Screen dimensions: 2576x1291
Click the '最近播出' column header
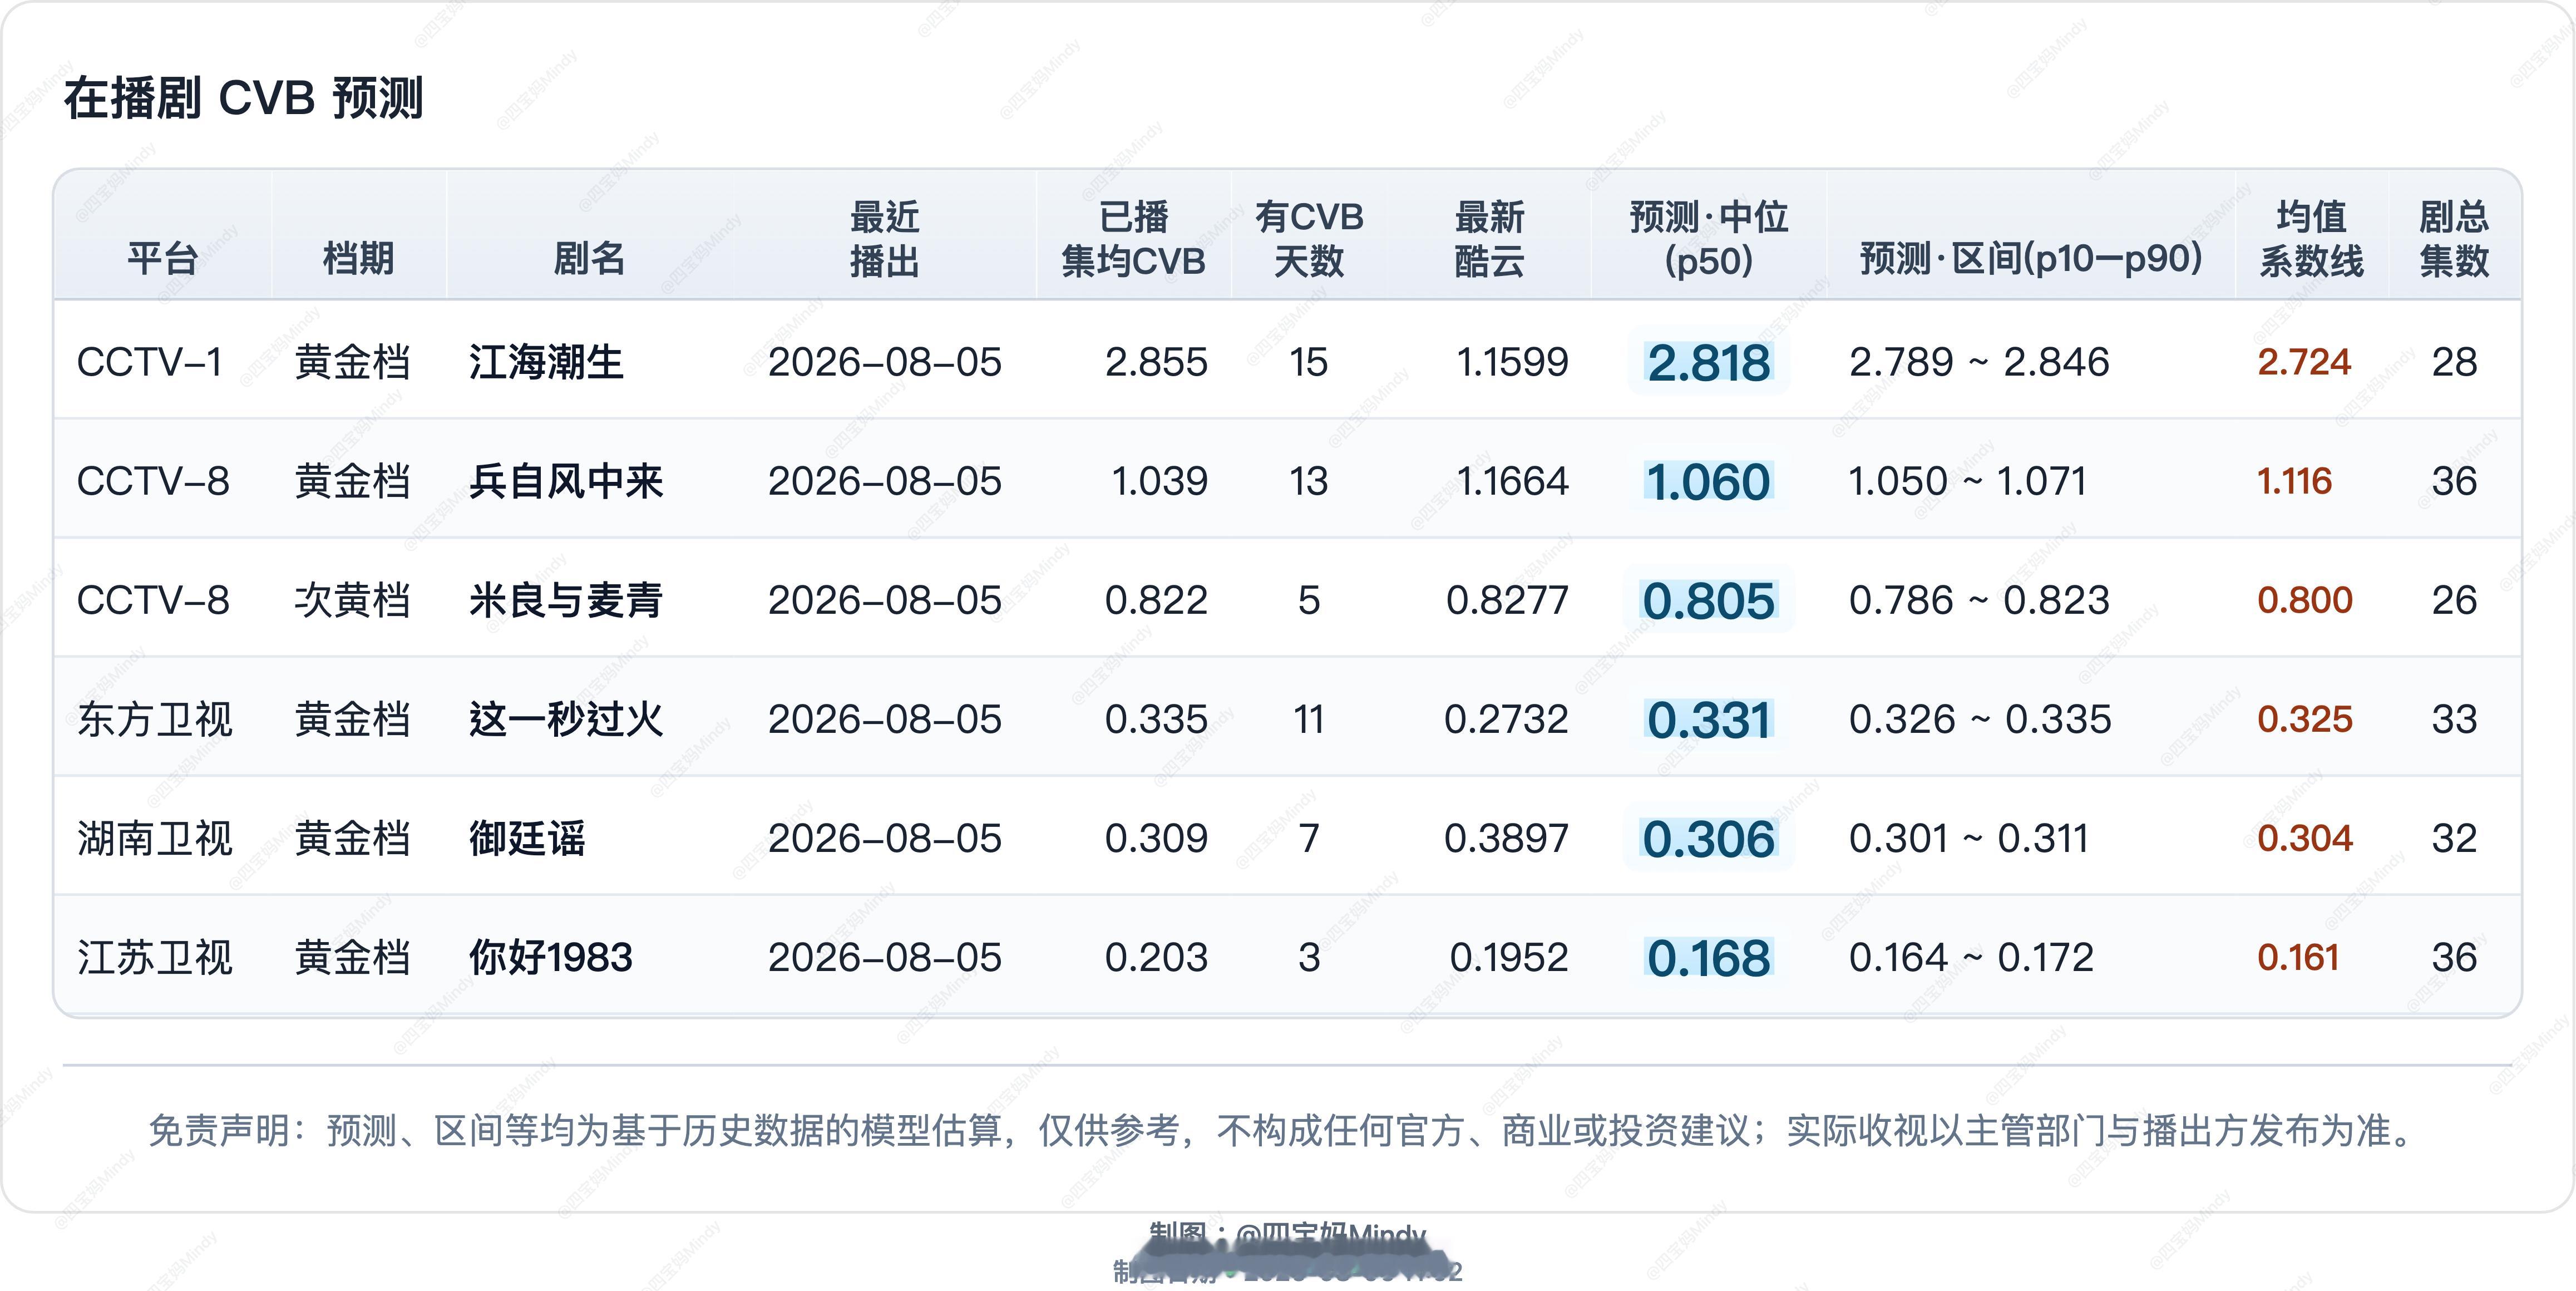click(885, 239)
